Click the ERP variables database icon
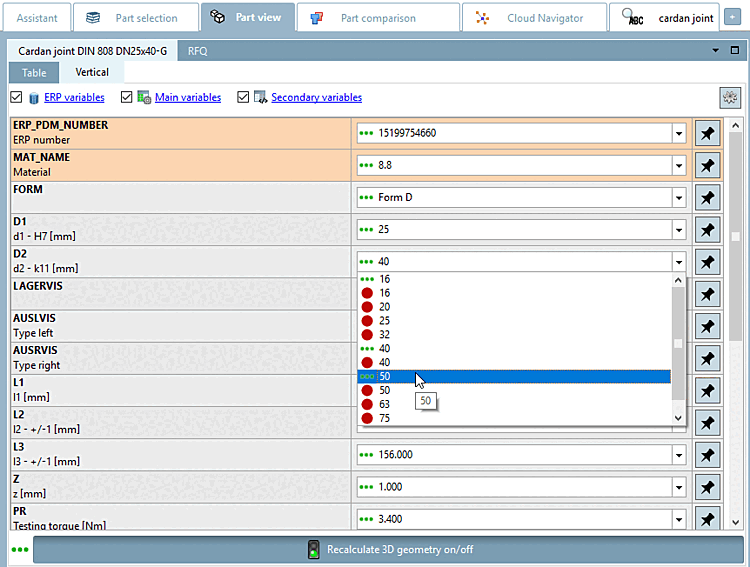The image size is (750, 567). [33, 98]
